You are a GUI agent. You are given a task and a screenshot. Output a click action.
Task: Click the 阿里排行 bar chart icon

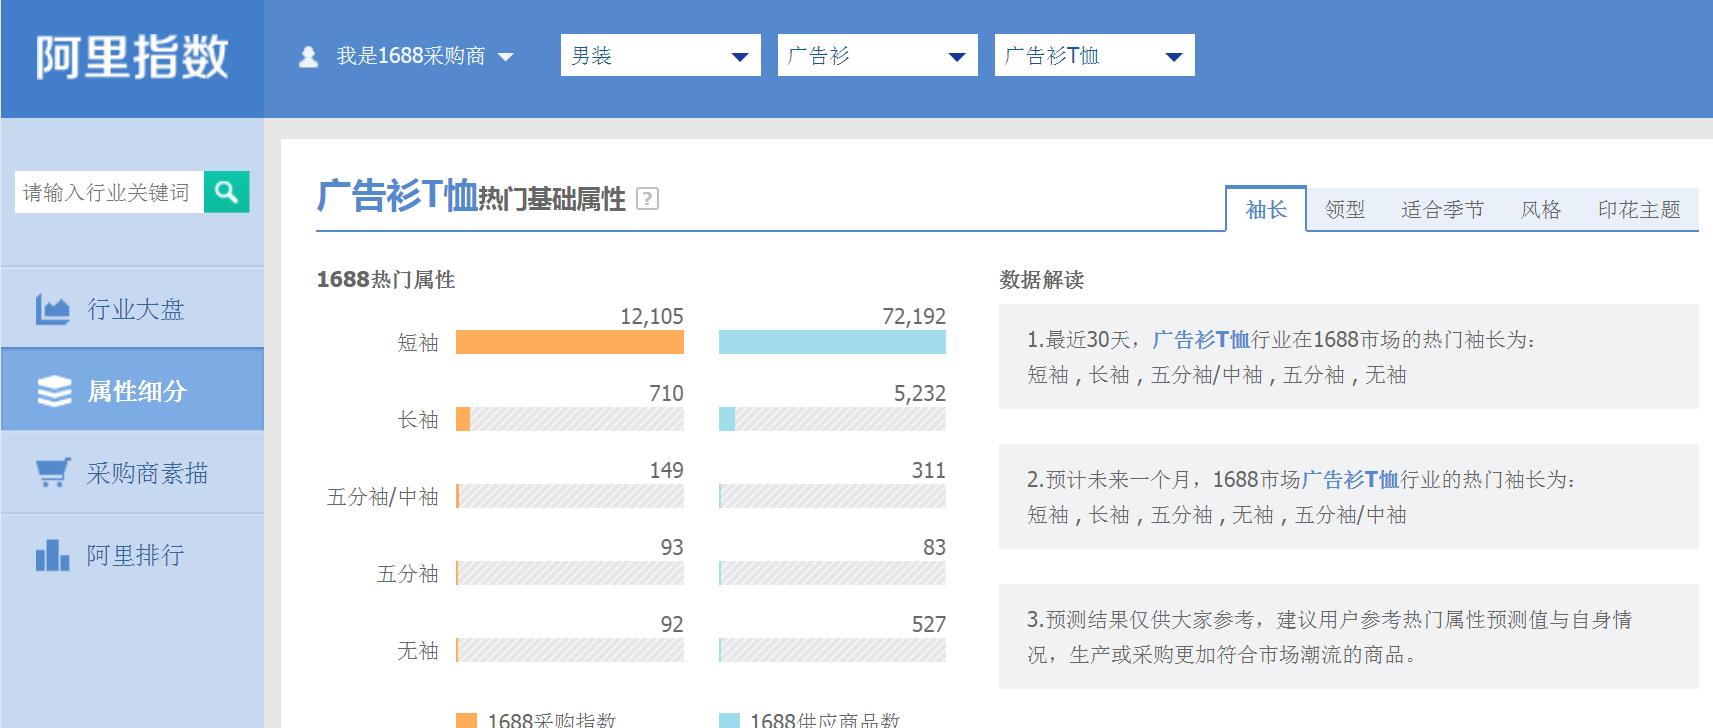[52, 555]
